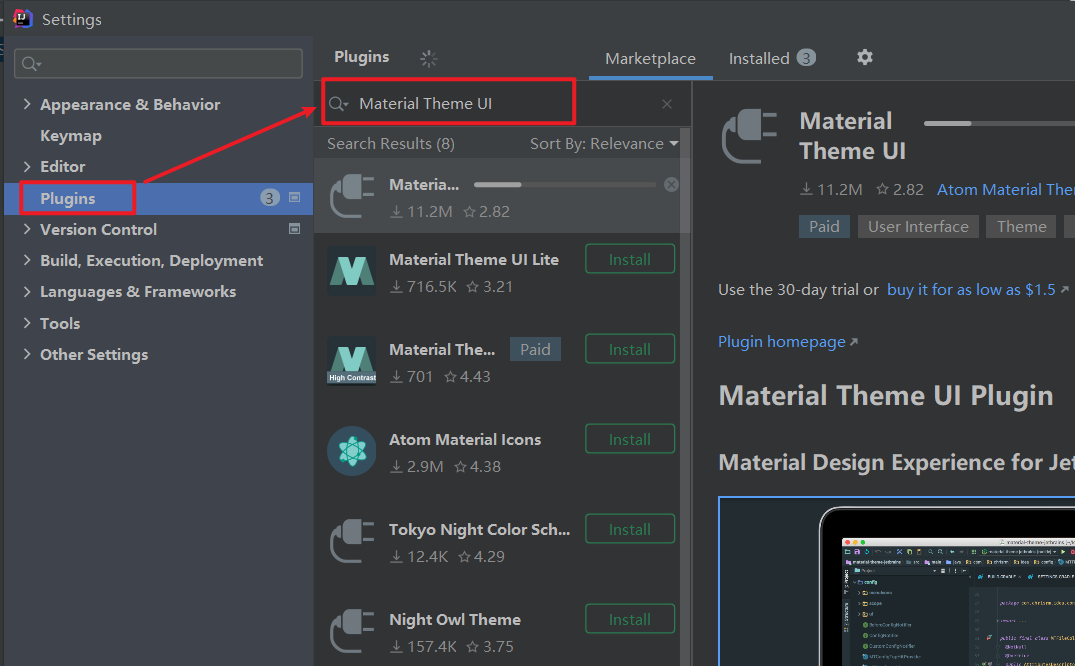Select Keymap in the settings tree
Viewport: 1075px width, 666px height.
(x=71, y=136)
